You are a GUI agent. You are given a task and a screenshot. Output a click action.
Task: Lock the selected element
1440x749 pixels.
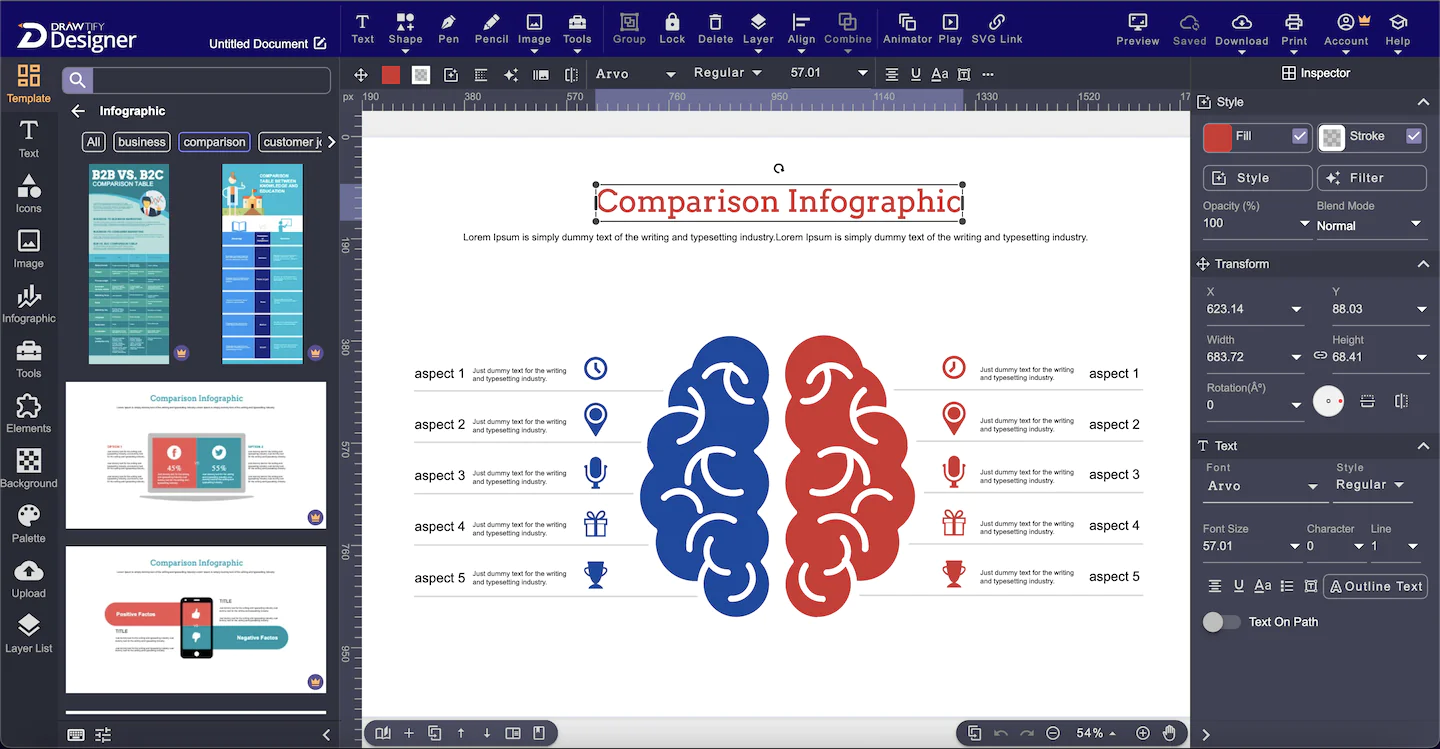pyautogui.click(x=672, y=28)
